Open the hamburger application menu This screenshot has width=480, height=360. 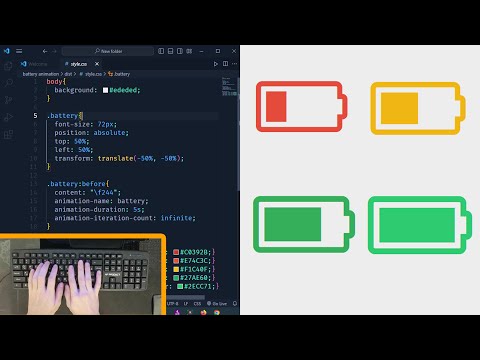point(19,51)
